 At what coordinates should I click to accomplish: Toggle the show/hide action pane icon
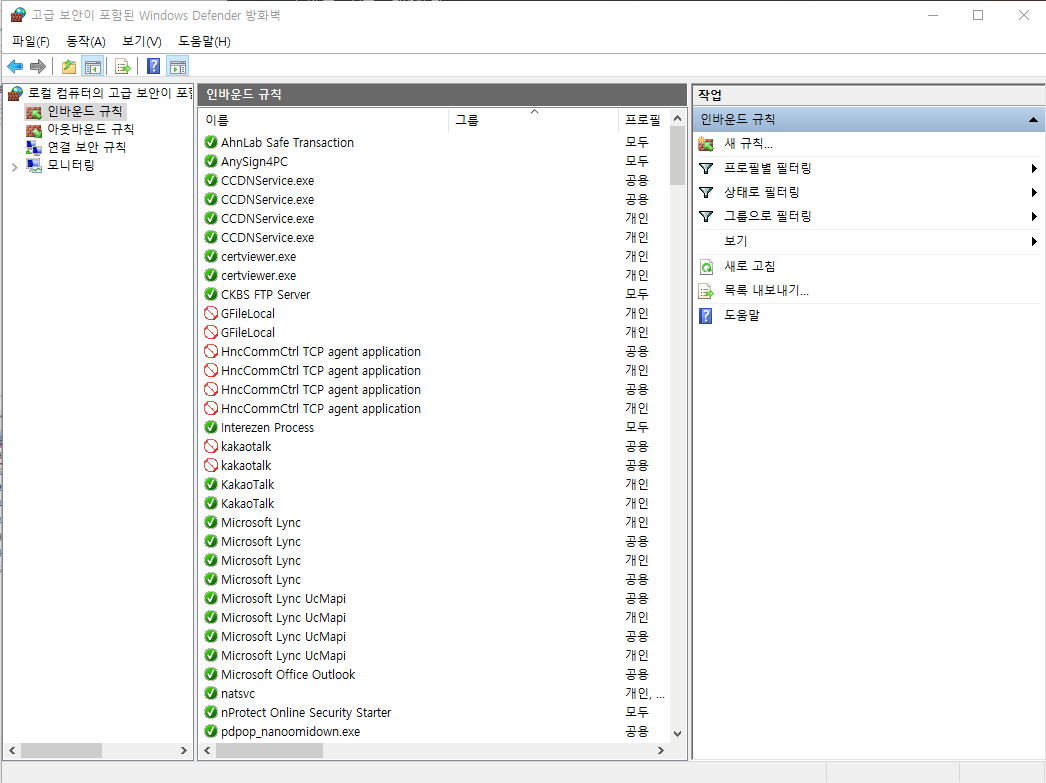tap(178, 66)
